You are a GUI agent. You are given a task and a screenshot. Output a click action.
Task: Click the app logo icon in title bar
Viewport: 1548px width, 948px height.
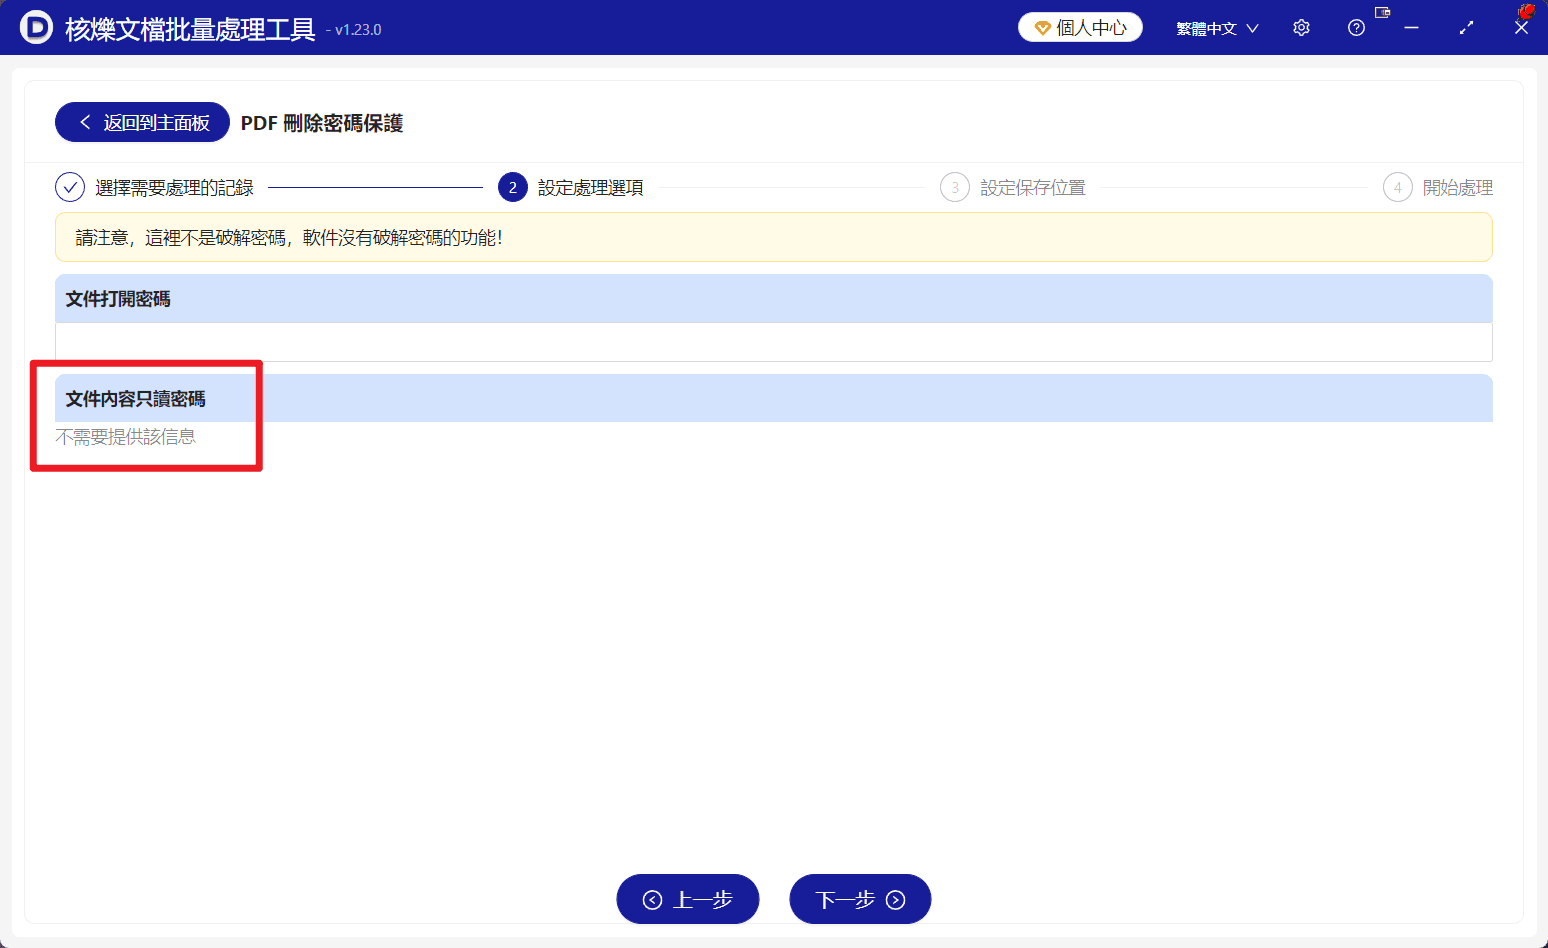pyautogui.click(x=36, y=27)
